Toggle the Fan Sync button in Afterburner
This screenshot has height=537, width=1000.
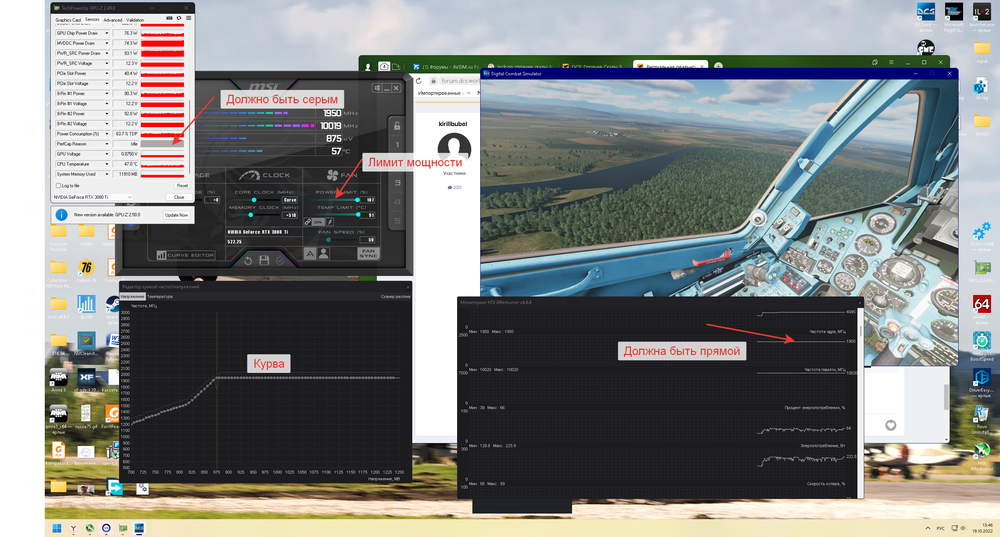pos(369,253)
